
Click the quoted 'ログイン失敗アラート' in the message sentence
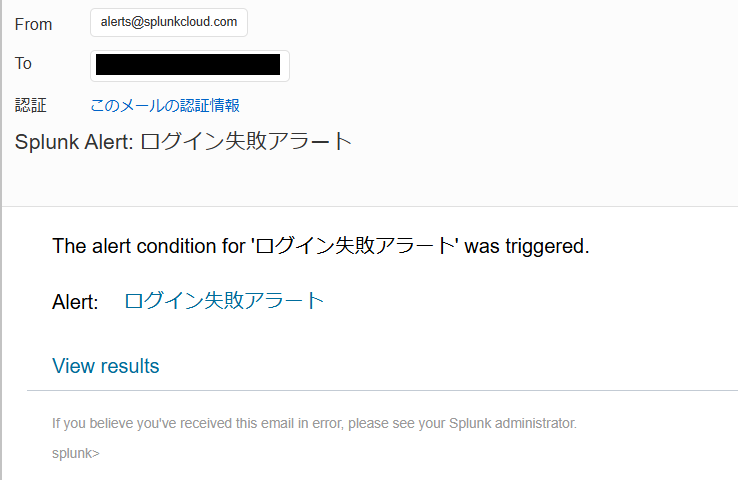[x=354, y=246]
